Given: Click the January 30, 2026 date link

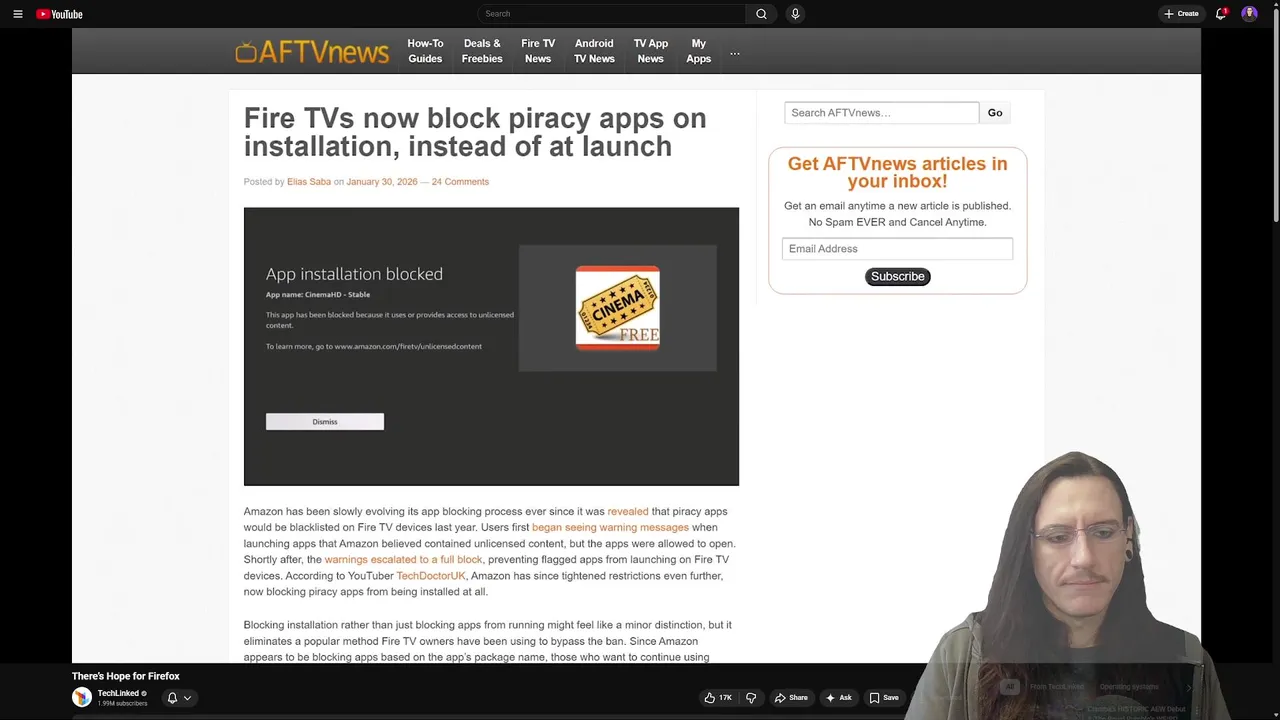Looking at the screenshot, I should pos(382,182).
